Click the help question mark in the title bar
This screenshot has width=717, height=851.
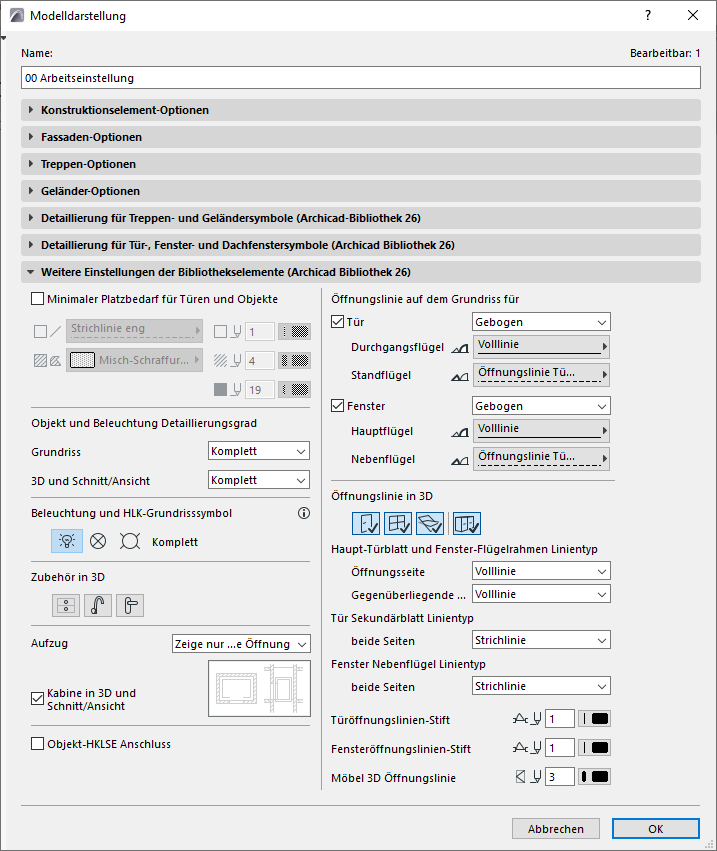click(648, 15)
